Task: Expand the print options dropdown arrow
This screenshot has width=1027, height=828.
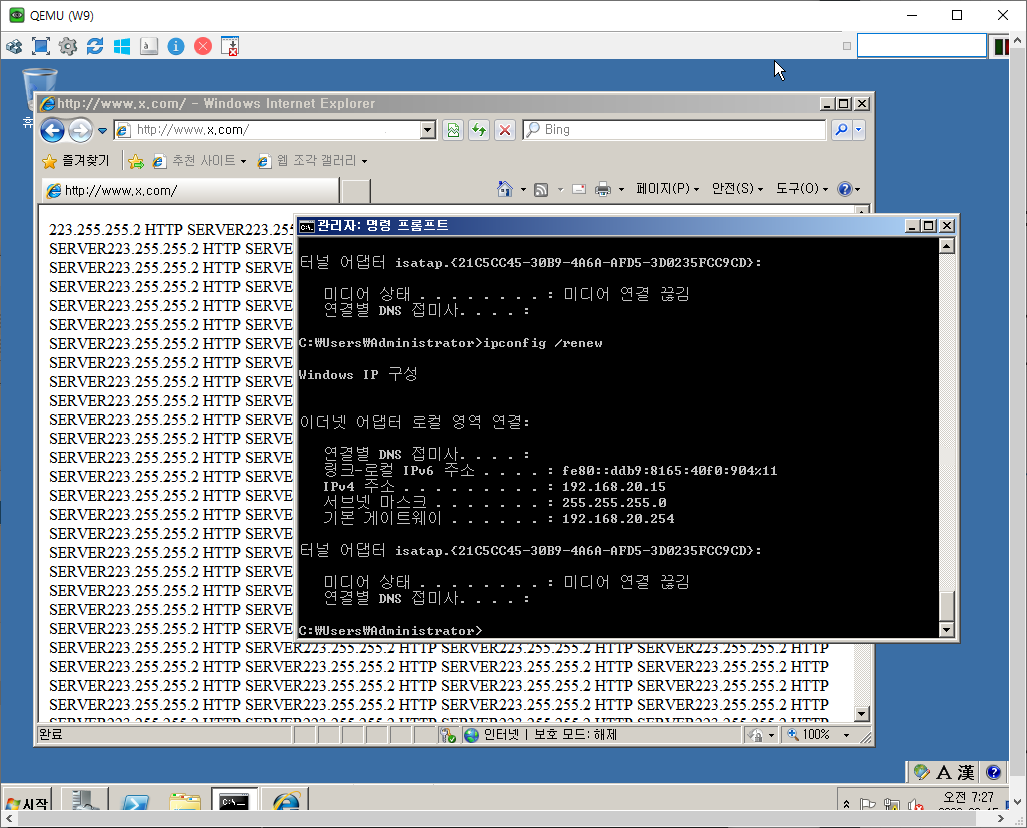Action: [621, 190]
